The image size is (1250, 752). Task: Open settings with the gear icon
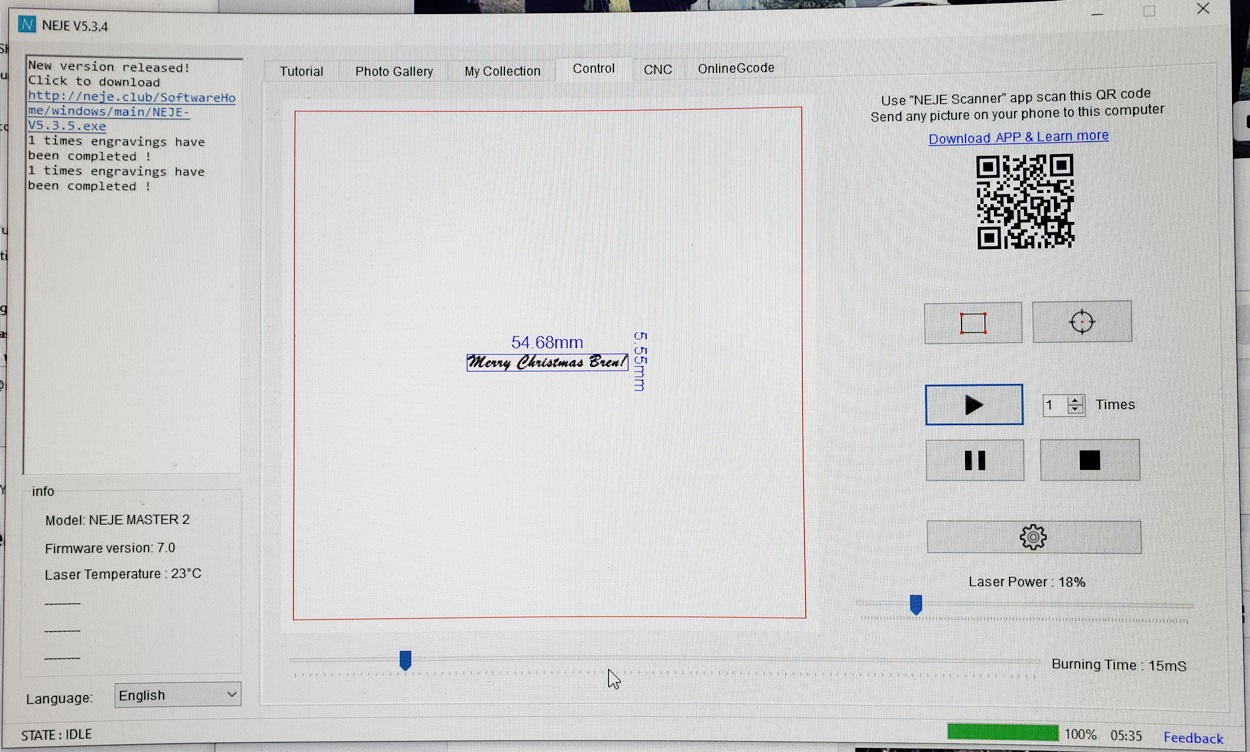1033,537
